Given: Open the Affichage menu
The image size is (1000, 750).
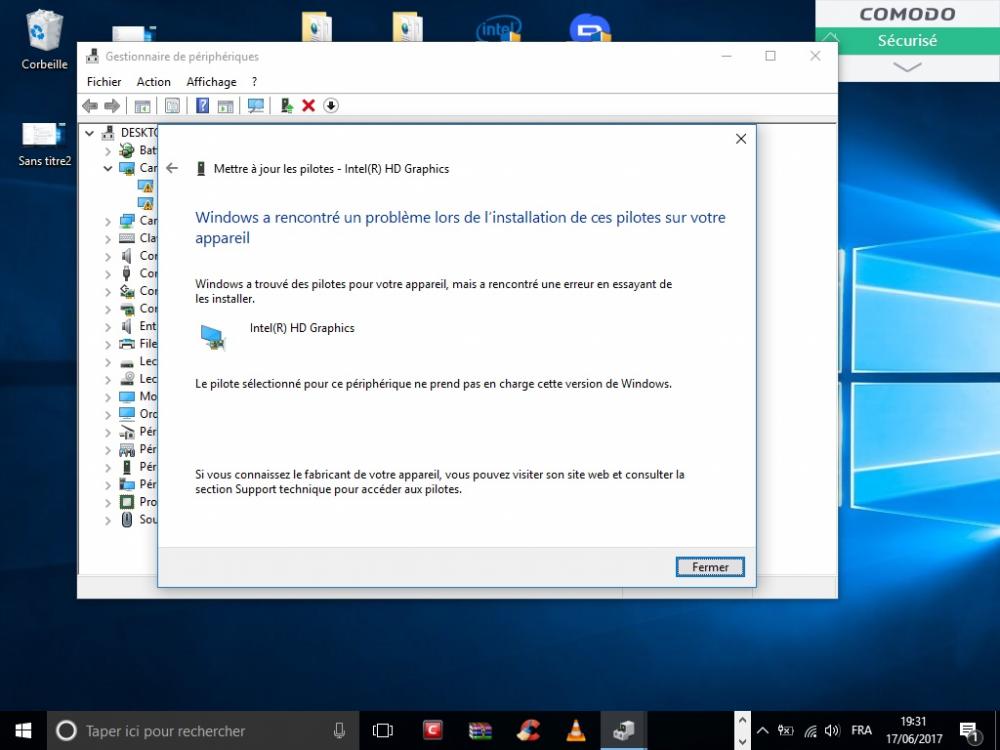Looking at the screenshot, I should pyautogui.click(x=211, y=82).
